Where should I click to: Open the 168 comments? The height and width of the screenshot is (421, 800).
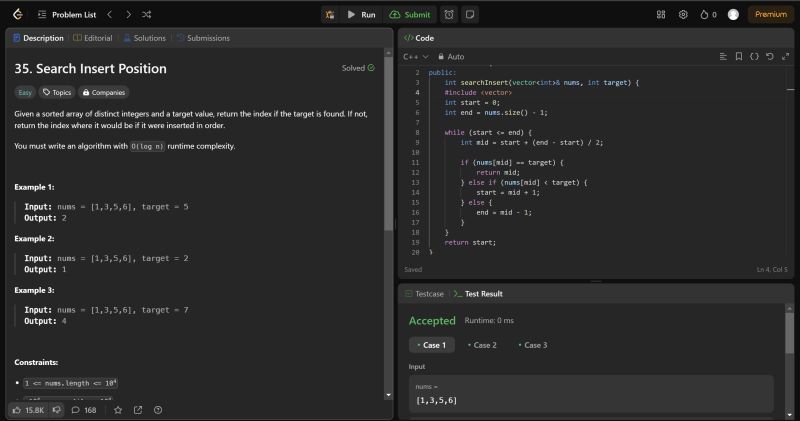[x=84, y=410]
